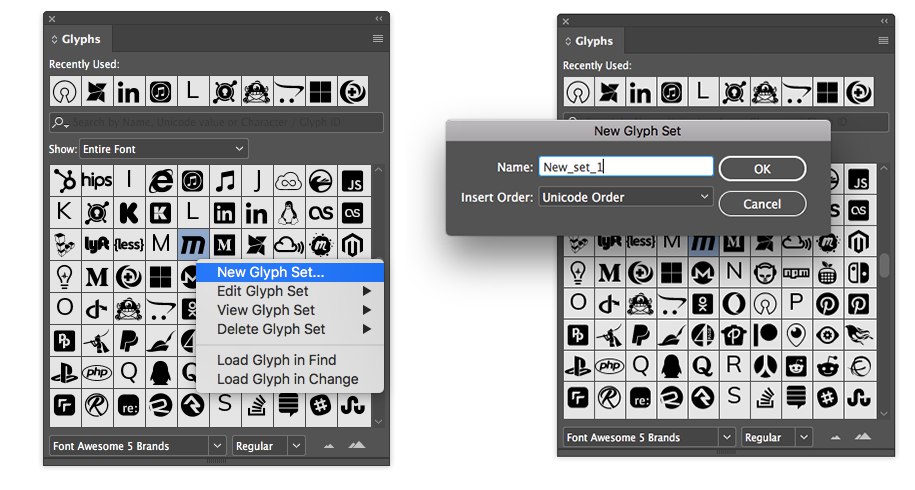This screenshot has width=915, height=490.
Task: Open the Insert Order Unicode Order dropdown
Action: click(x=626, y=197)
